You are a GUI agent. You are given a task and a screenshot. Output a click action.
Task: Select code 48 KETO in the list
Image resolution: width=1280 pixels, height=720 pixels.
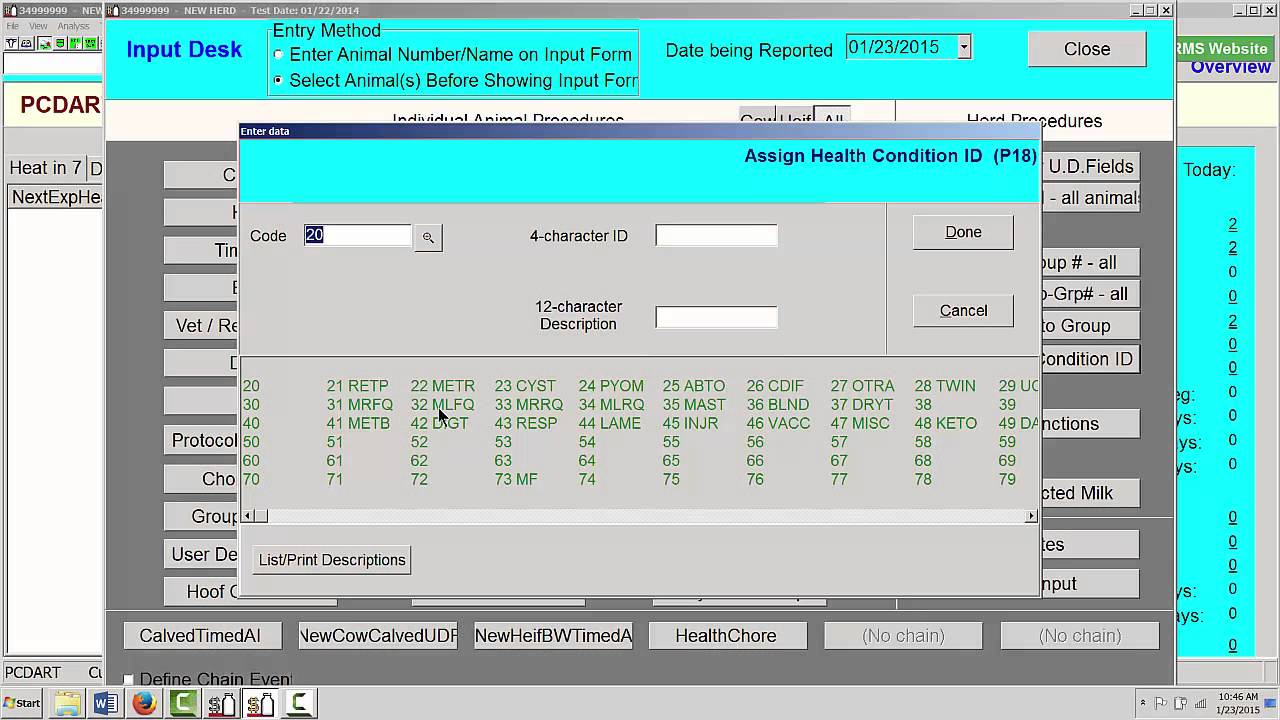point(945,424)
